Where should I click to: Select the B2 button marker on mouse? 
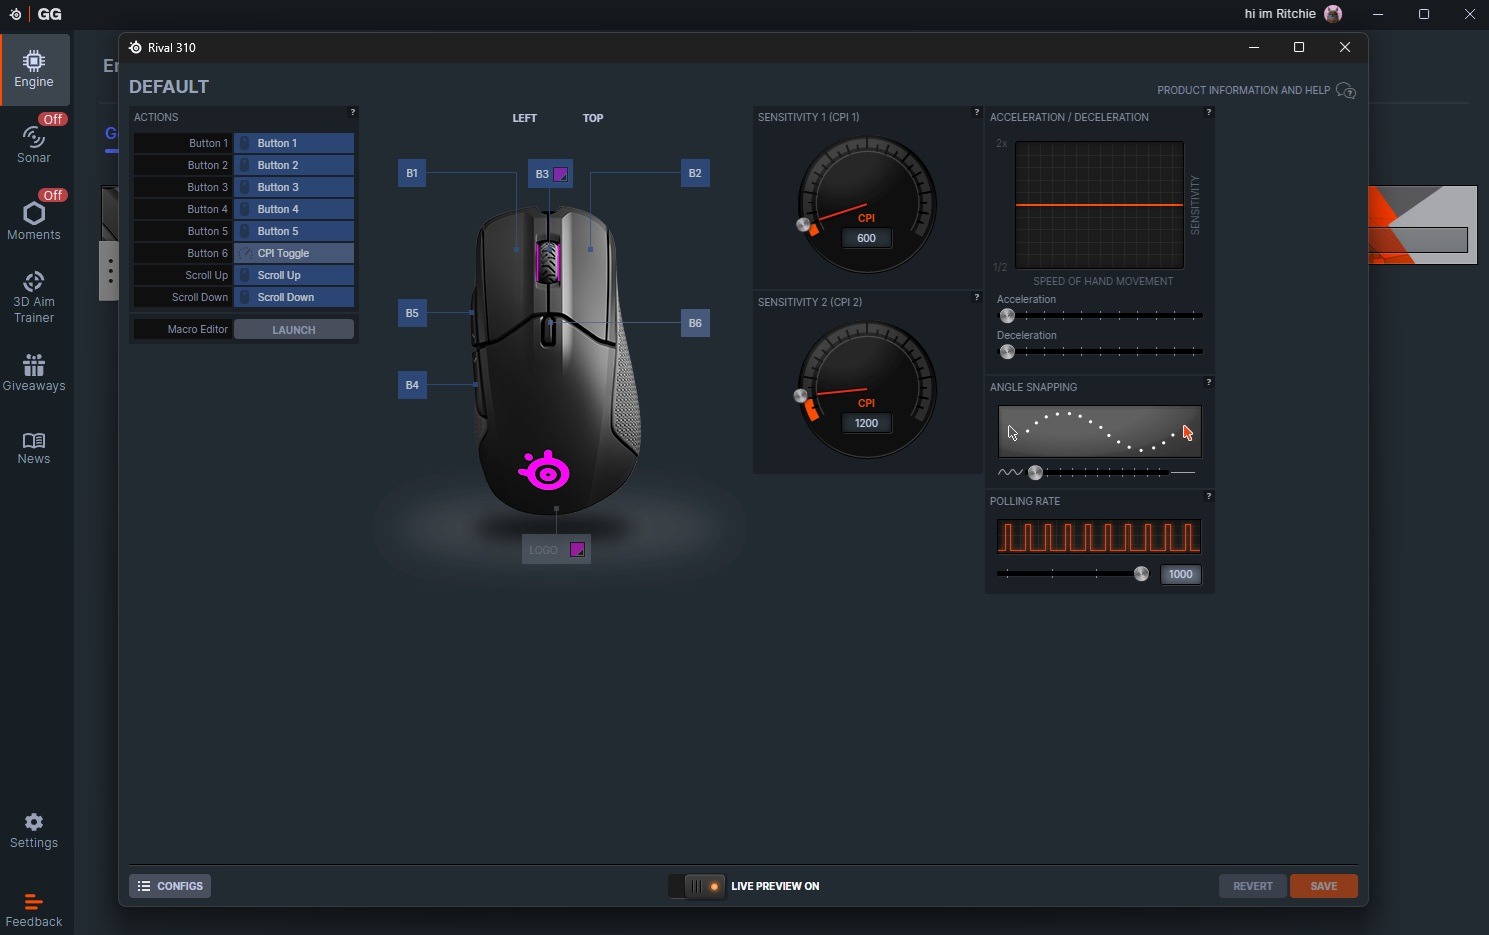(695, 173)
